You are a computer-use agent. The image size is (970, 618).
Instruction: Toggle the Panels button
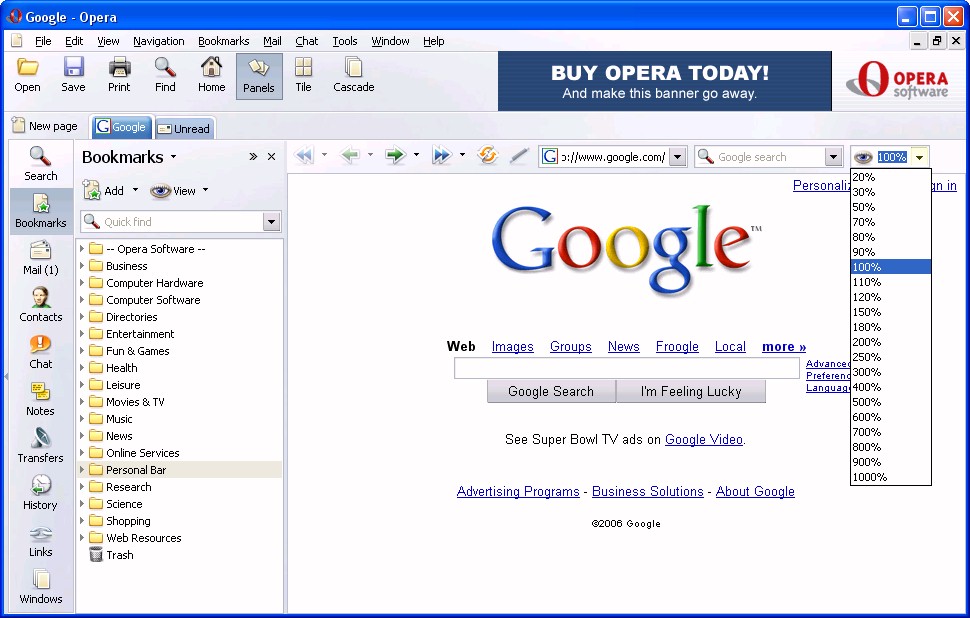click(259, 76)
